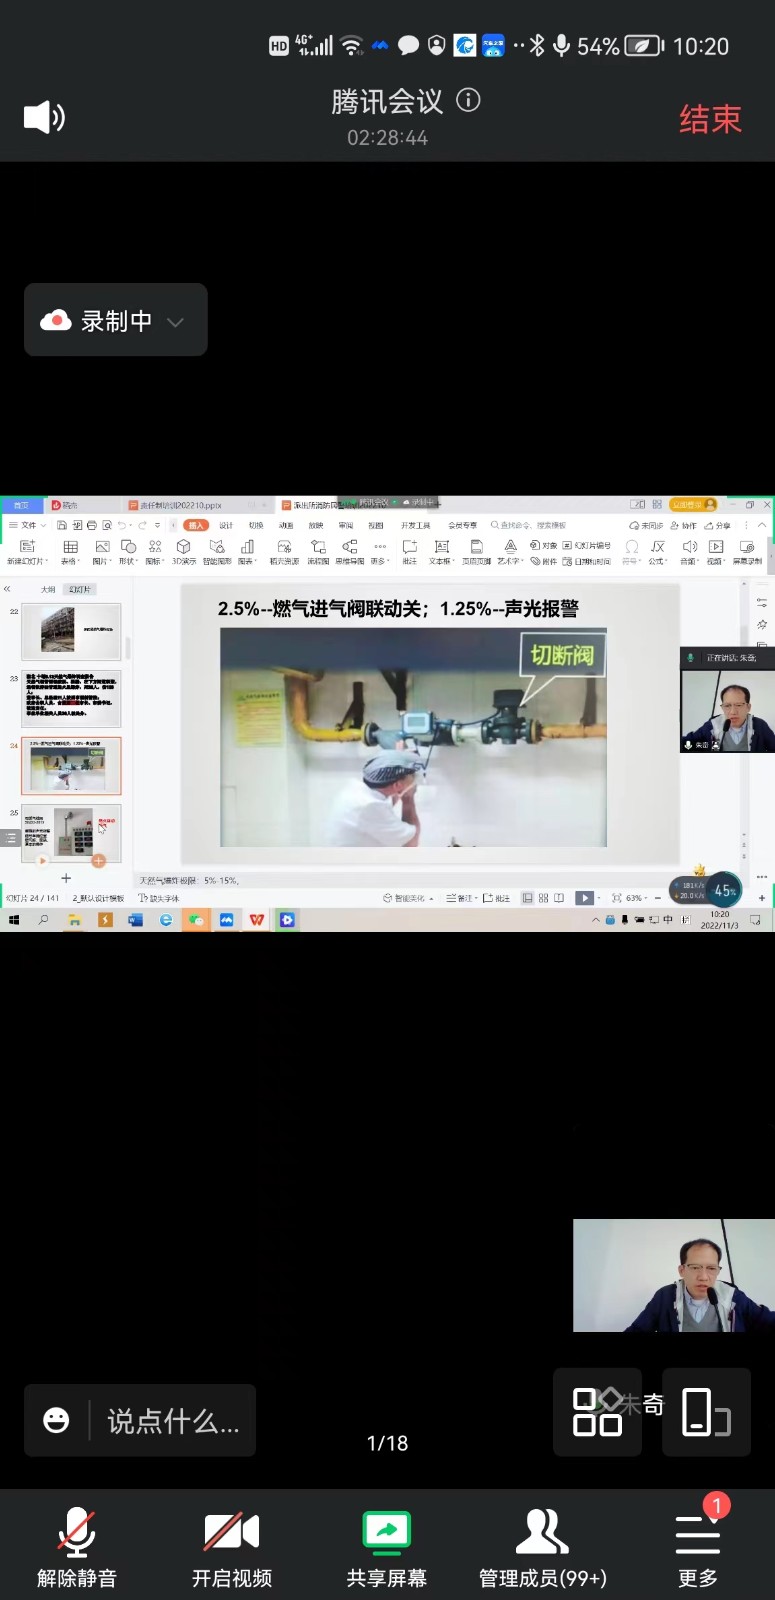
Task: Select slide 22 thumbnail
Action: click(71, 631)
